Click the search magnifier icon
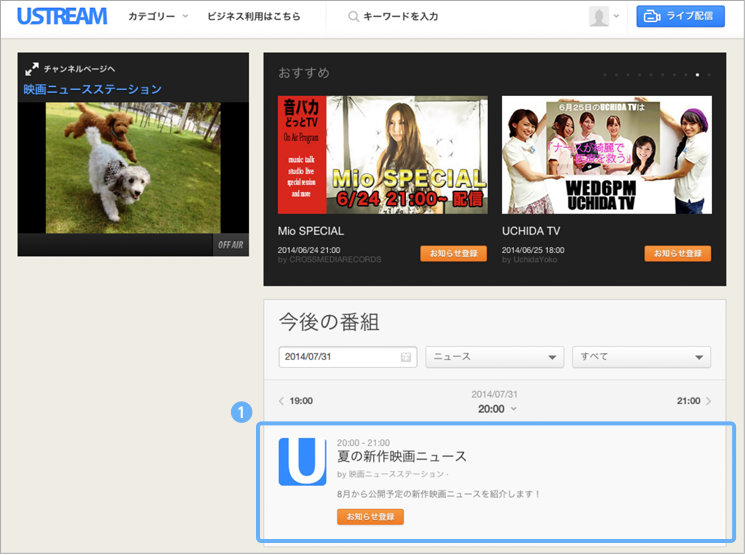The height and width of the screenshot is (555, 745). coord(353,17)
